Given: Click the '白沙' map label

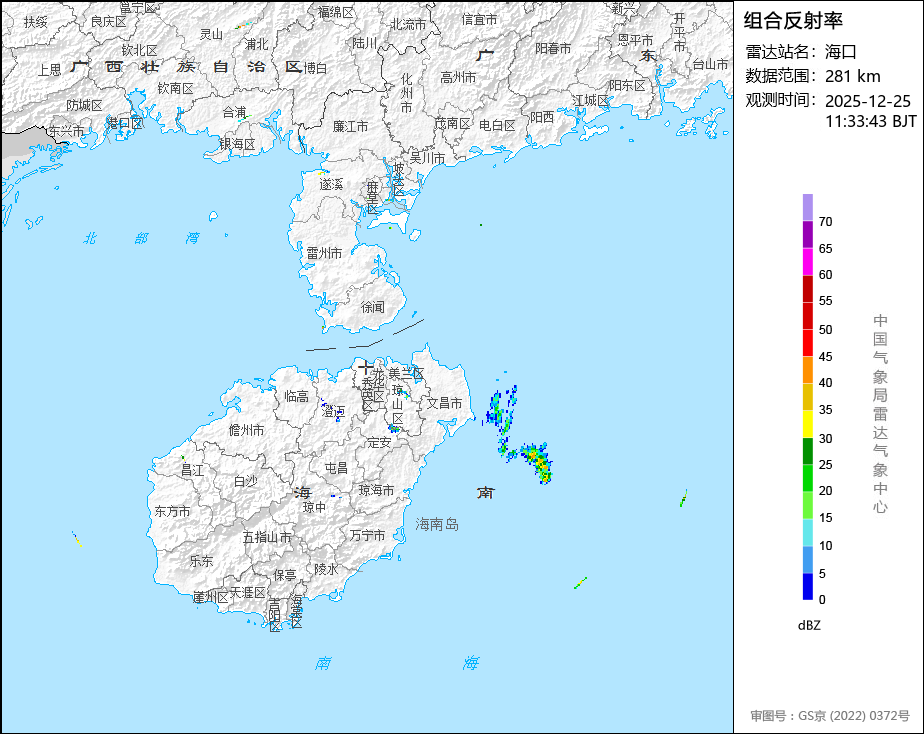Looking at the screenshot, I should [246, 481].
